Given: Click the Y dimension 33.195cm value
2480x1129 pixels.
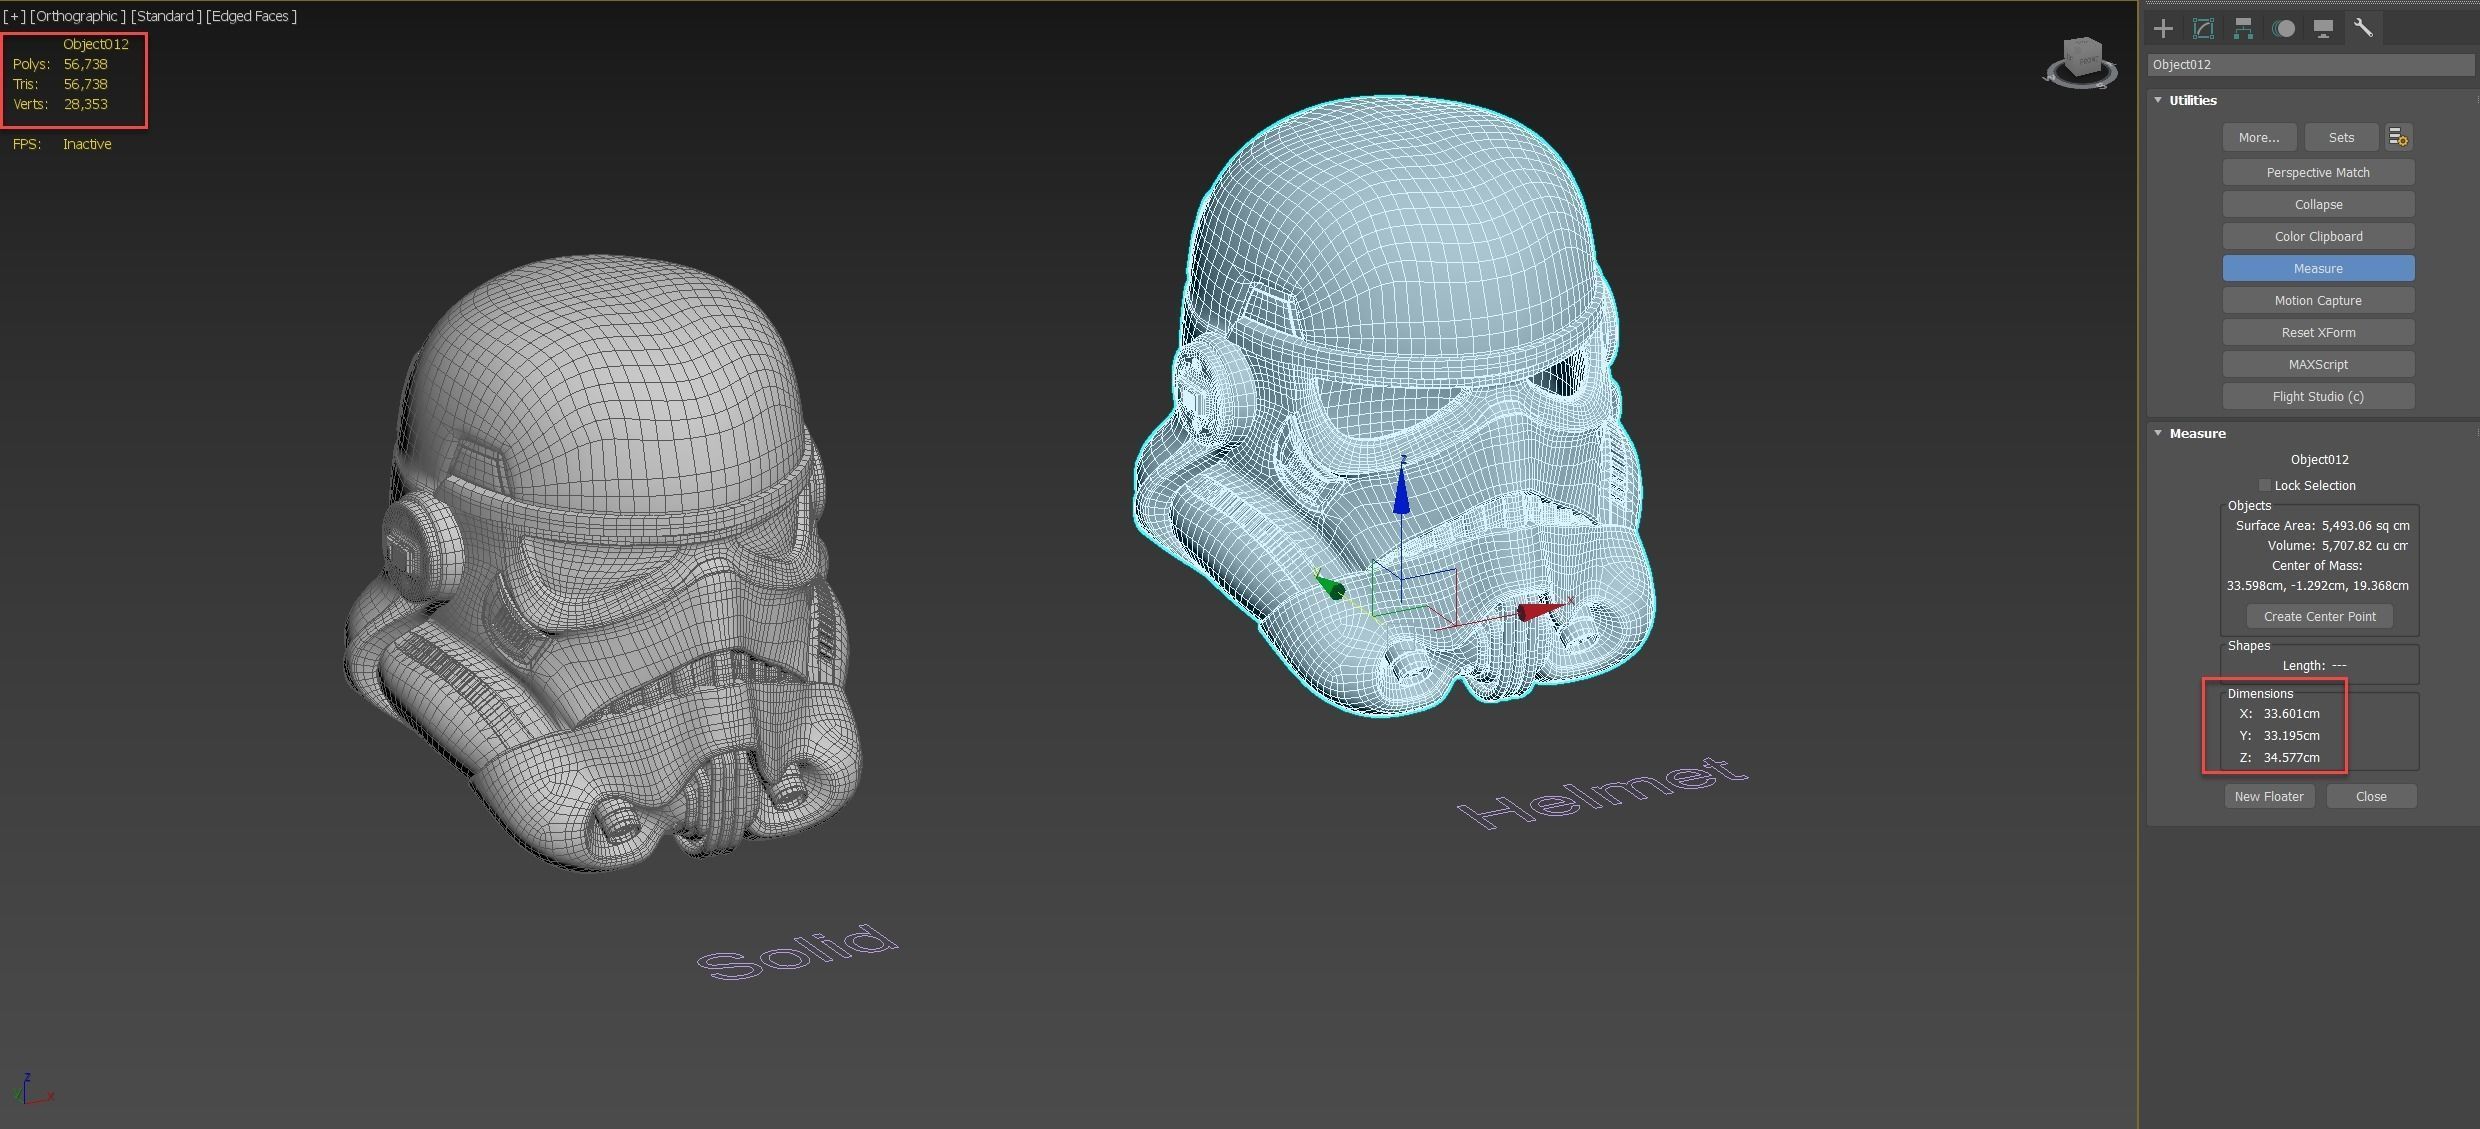Looking at the screenshot, I should pyautogui.click(x=2291, y=735).
